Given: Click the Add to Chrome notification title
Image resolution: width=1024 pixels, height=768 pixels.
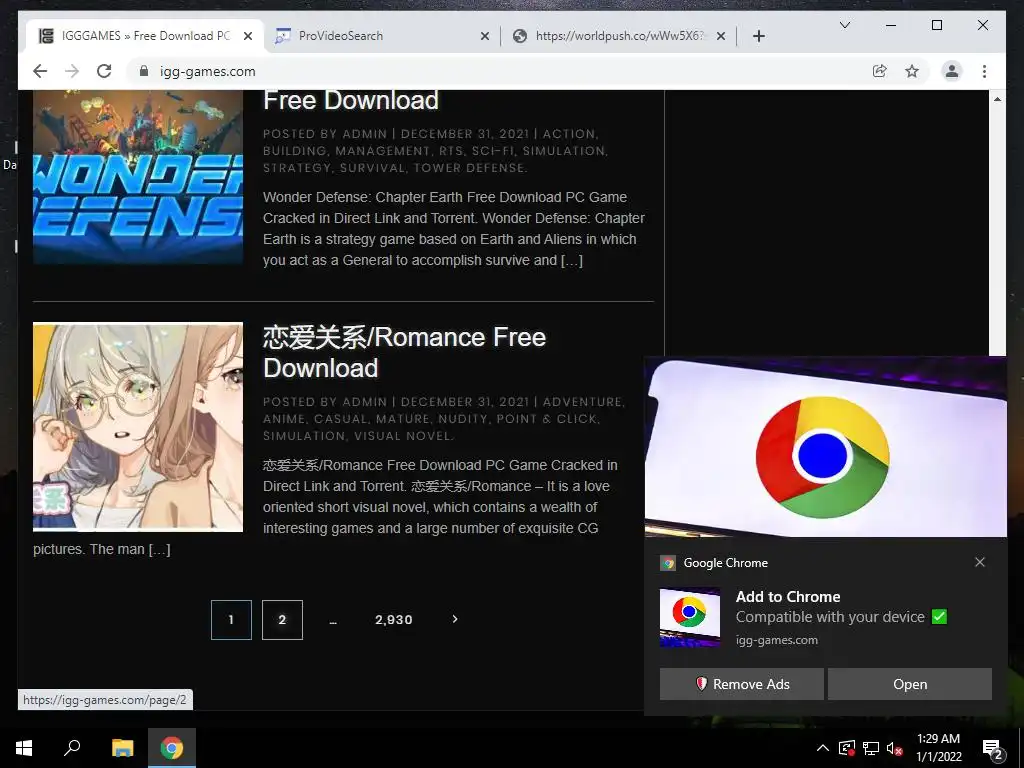Looking at the screenshot, I should pyautogui.click(x=788, y=596).
